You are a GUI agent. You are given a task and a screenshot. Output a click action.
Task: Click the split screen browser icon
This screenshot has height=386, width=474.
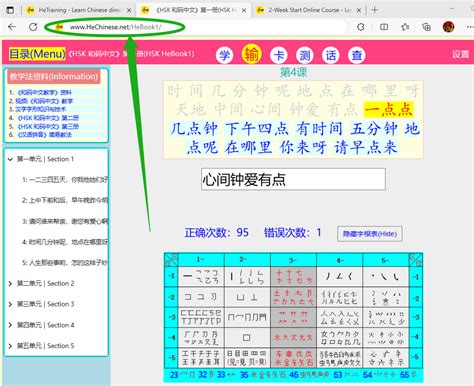[384, 27]
